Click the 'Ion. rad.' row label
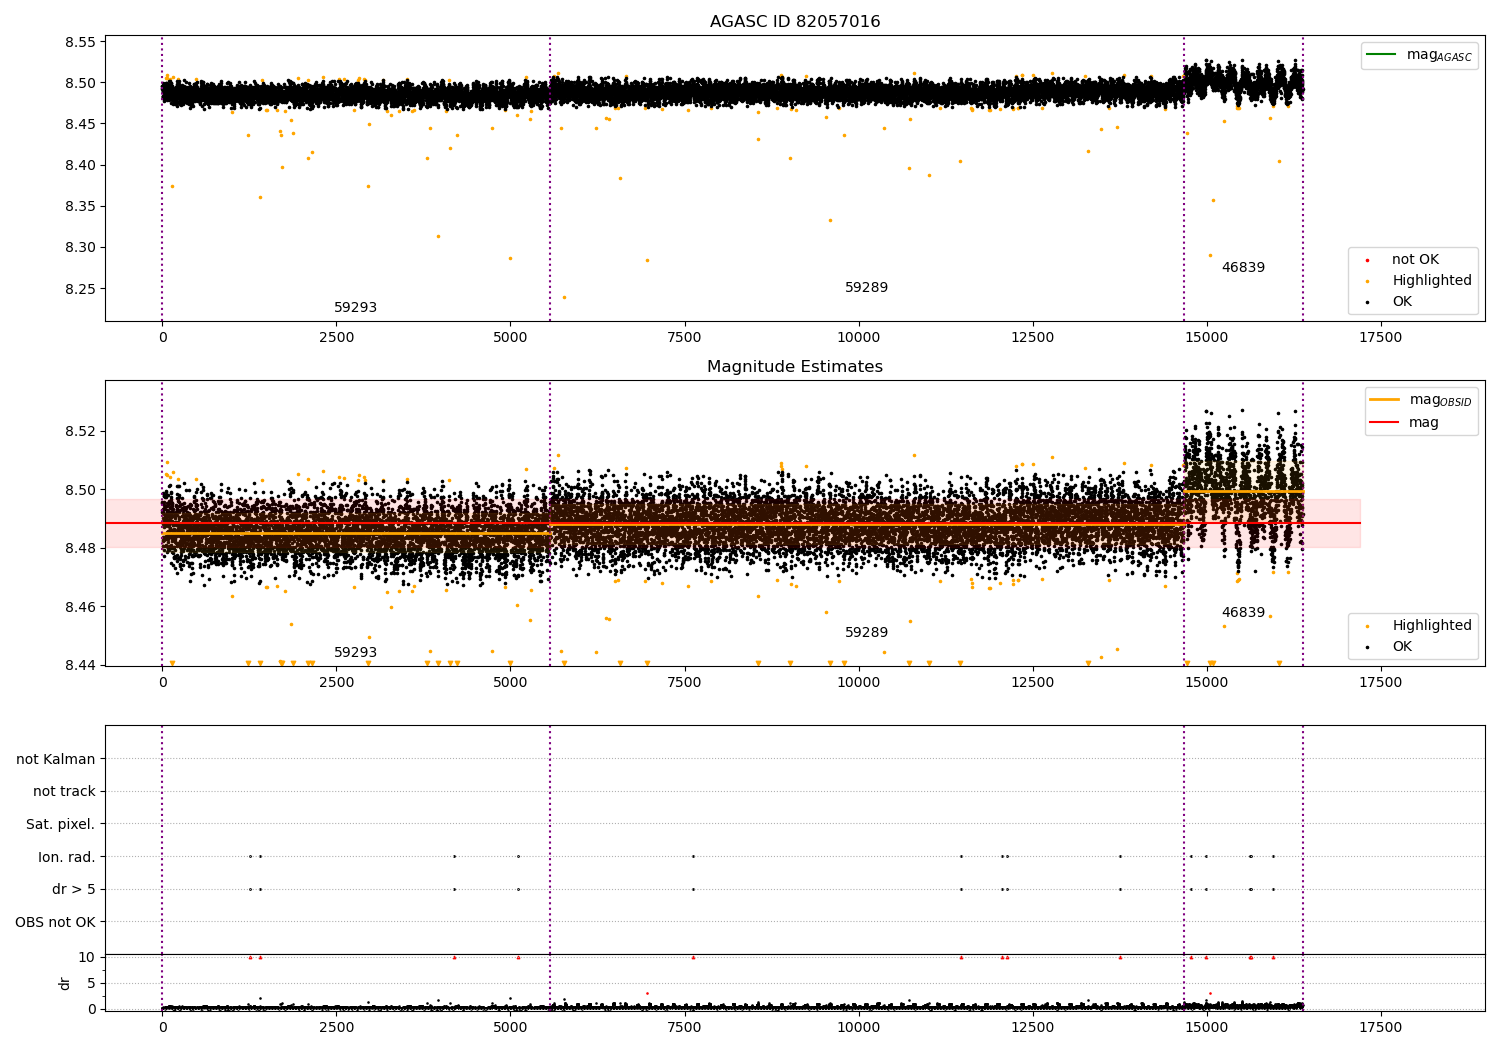This screenshot has height=1050, width=1500. point(67,857)
